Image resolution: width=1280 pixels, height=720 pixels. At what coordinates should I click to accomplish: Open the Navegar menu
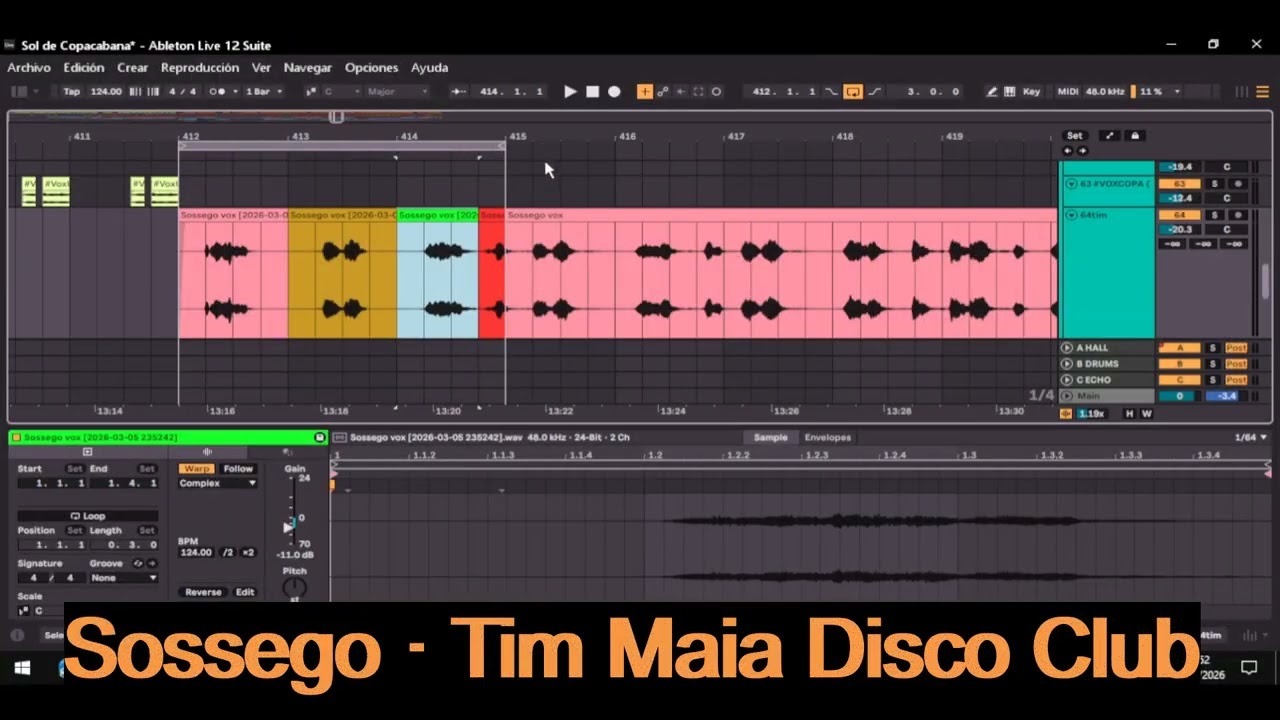[308, 68]
